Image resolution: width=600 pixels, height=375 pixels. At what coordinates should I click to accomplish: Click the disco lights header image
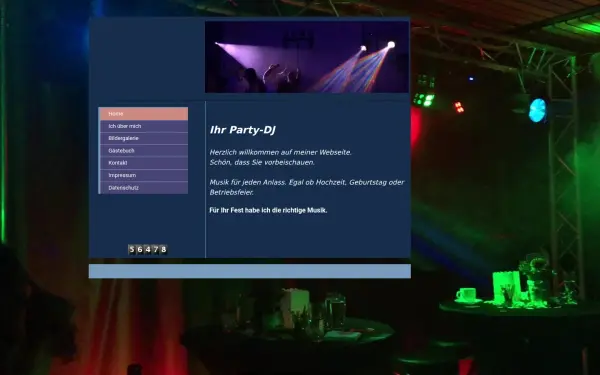[x=307, y=57]
